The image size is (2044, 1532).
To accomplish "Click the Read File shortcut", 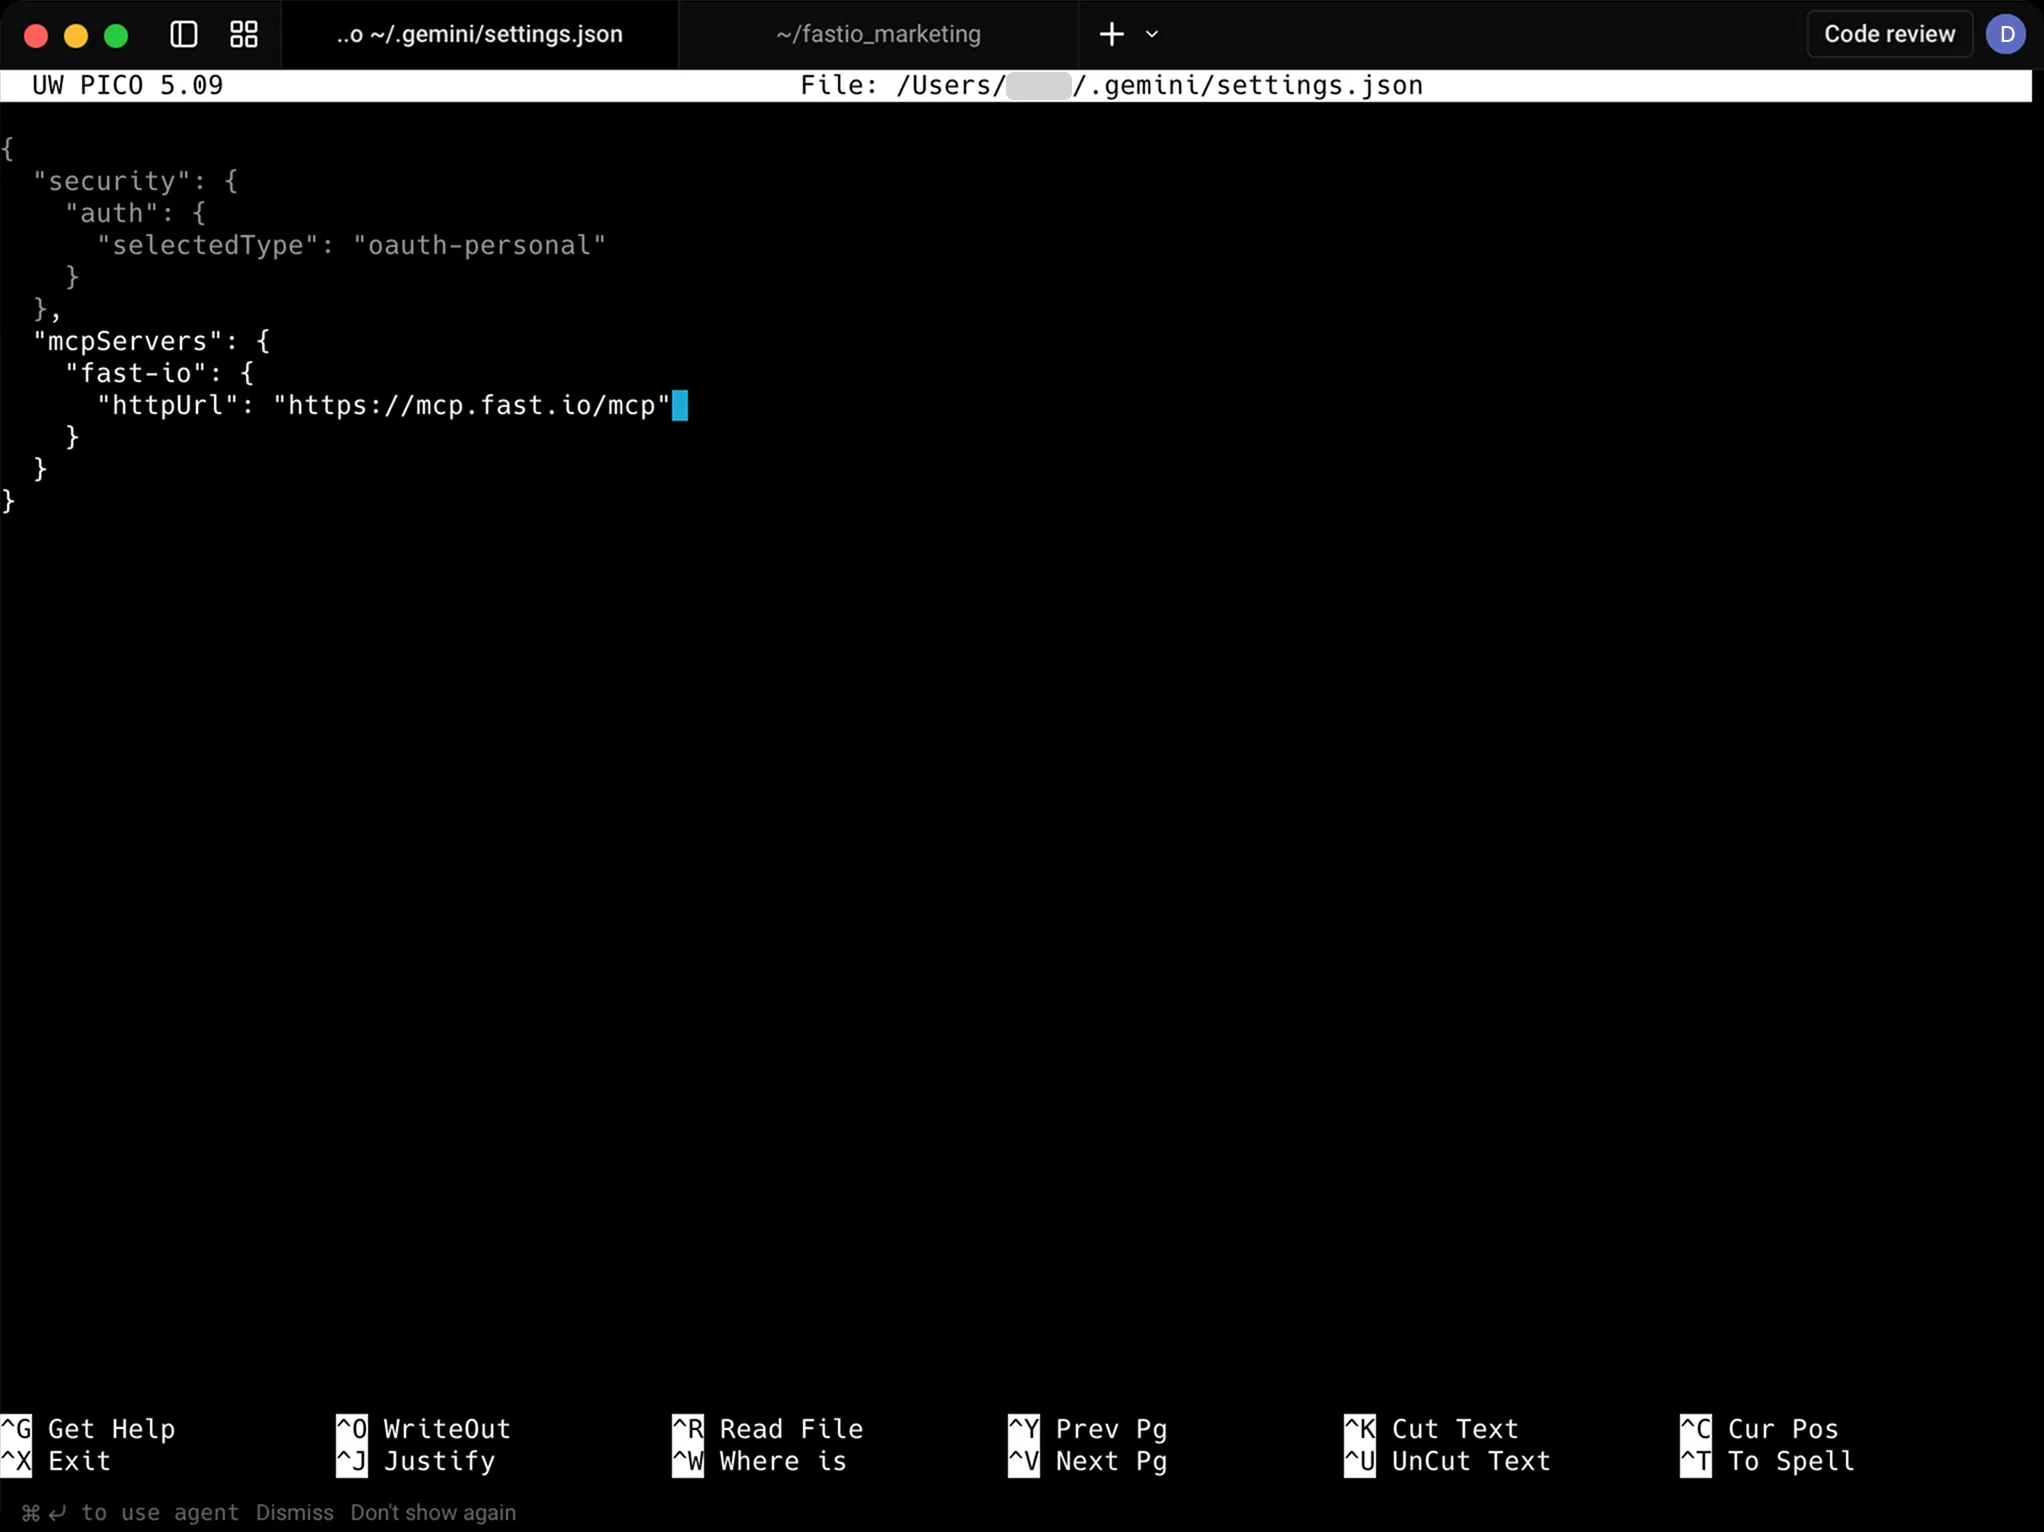I will coord(791,1428).
